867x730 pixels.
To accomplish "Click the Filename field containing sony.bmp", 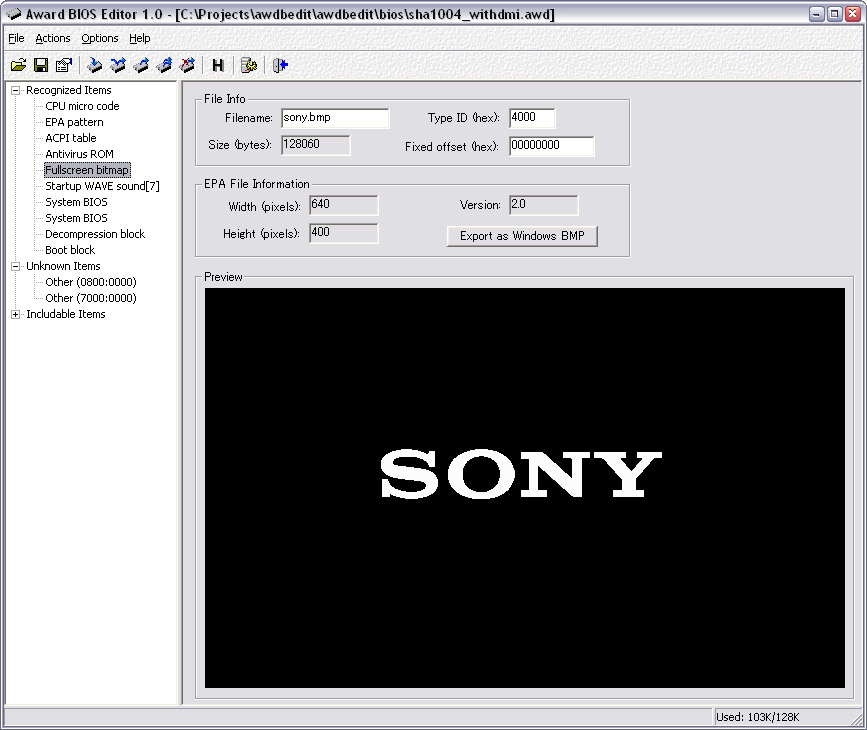I will [334, 118].
